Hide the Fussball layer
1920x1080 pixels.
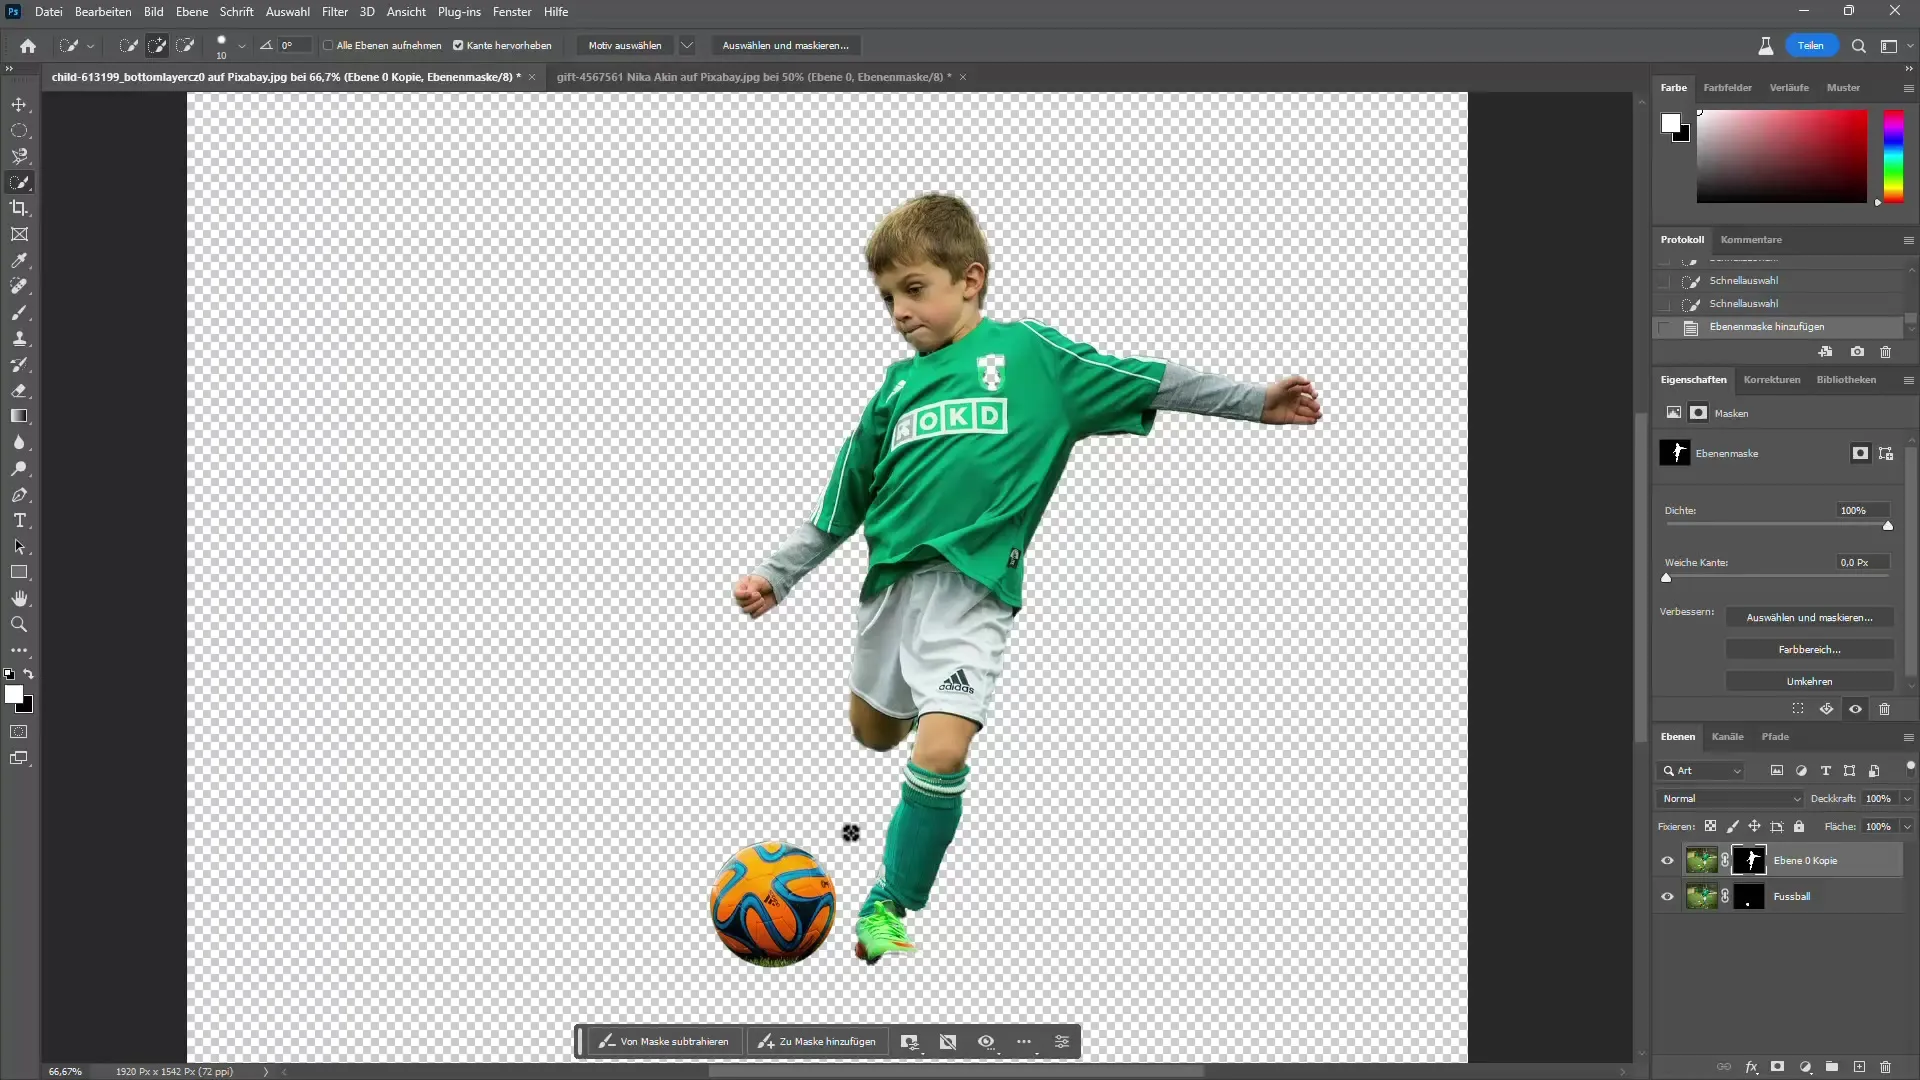1667,897
